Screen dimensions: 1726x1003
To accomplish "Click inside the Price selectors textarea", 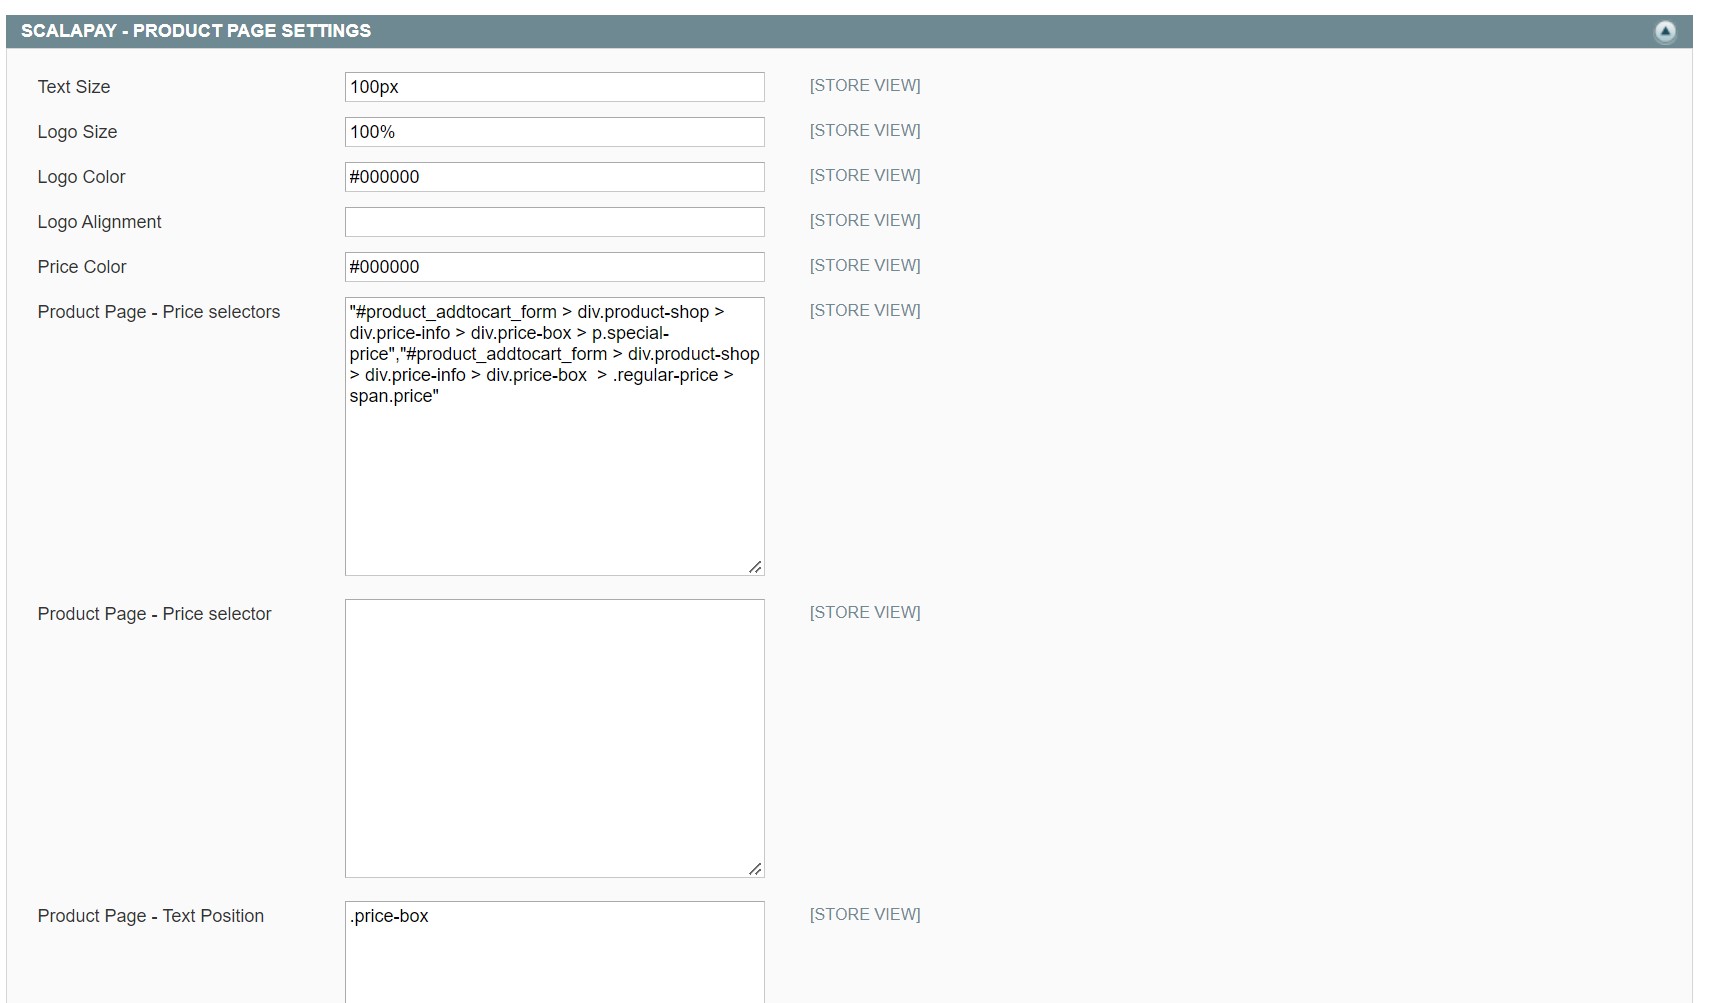I will click(x=554, y=436).
